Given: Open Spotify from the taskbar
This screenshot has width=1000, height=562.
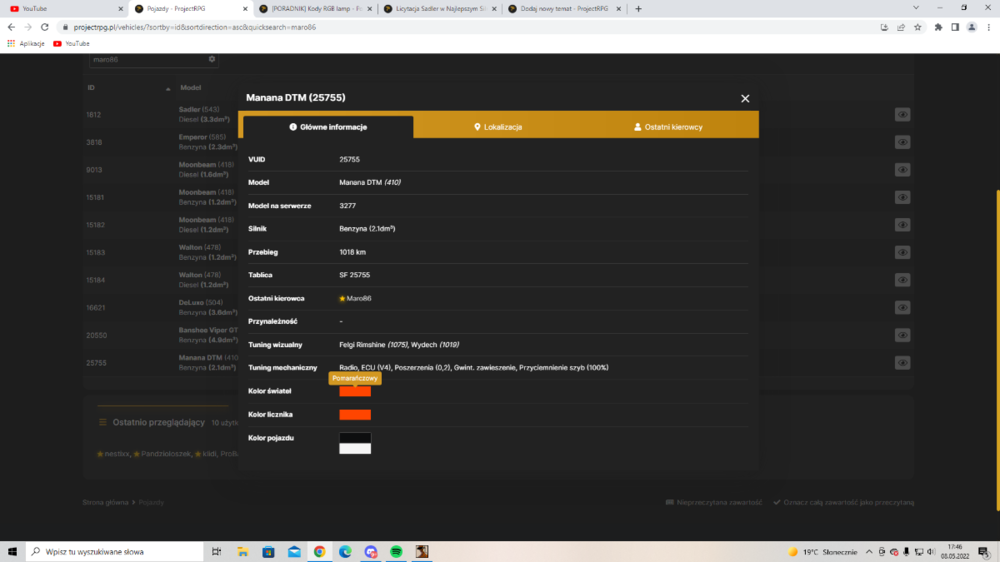Looking at the screenshot, I should tap(396, 552).
